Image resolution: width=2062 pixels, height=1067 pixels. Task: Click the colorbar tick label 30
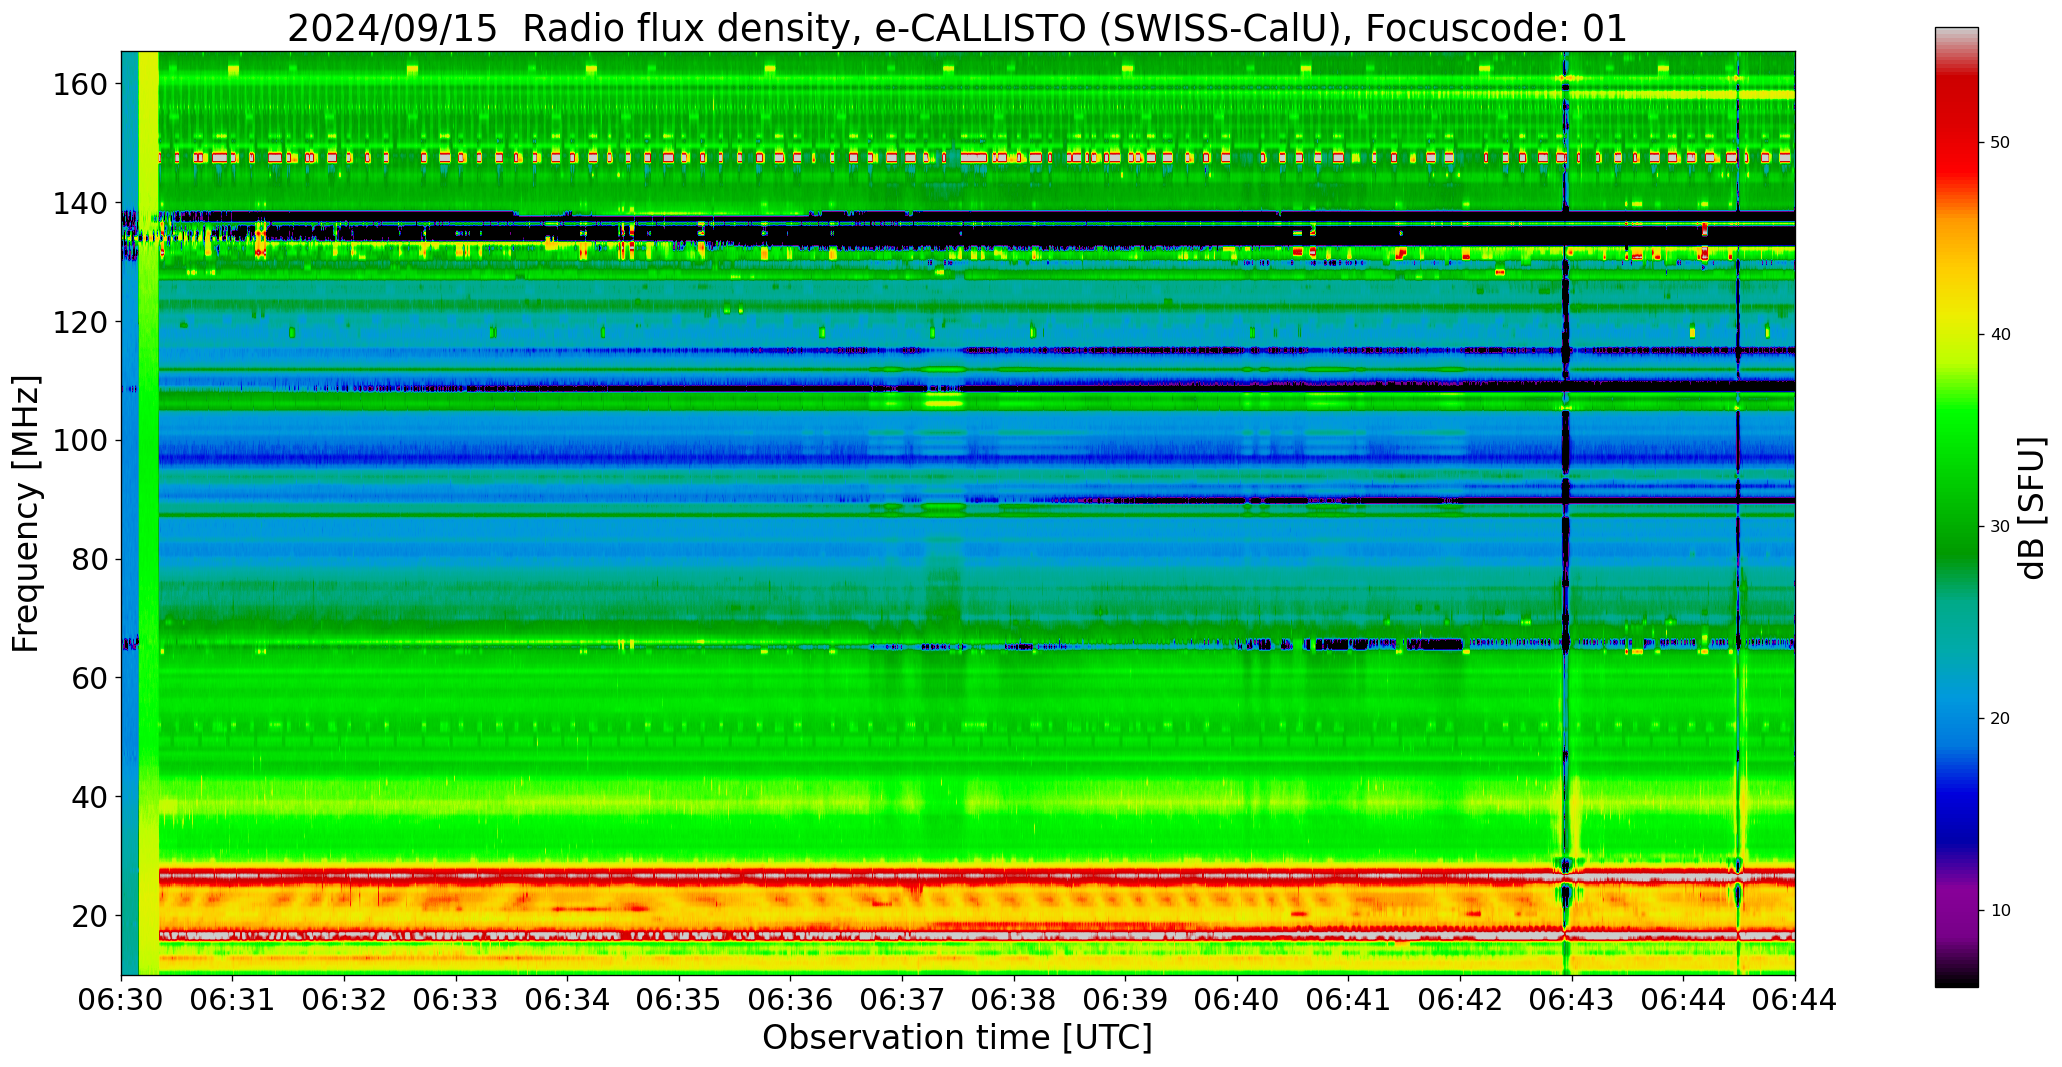coord(2000,527)
